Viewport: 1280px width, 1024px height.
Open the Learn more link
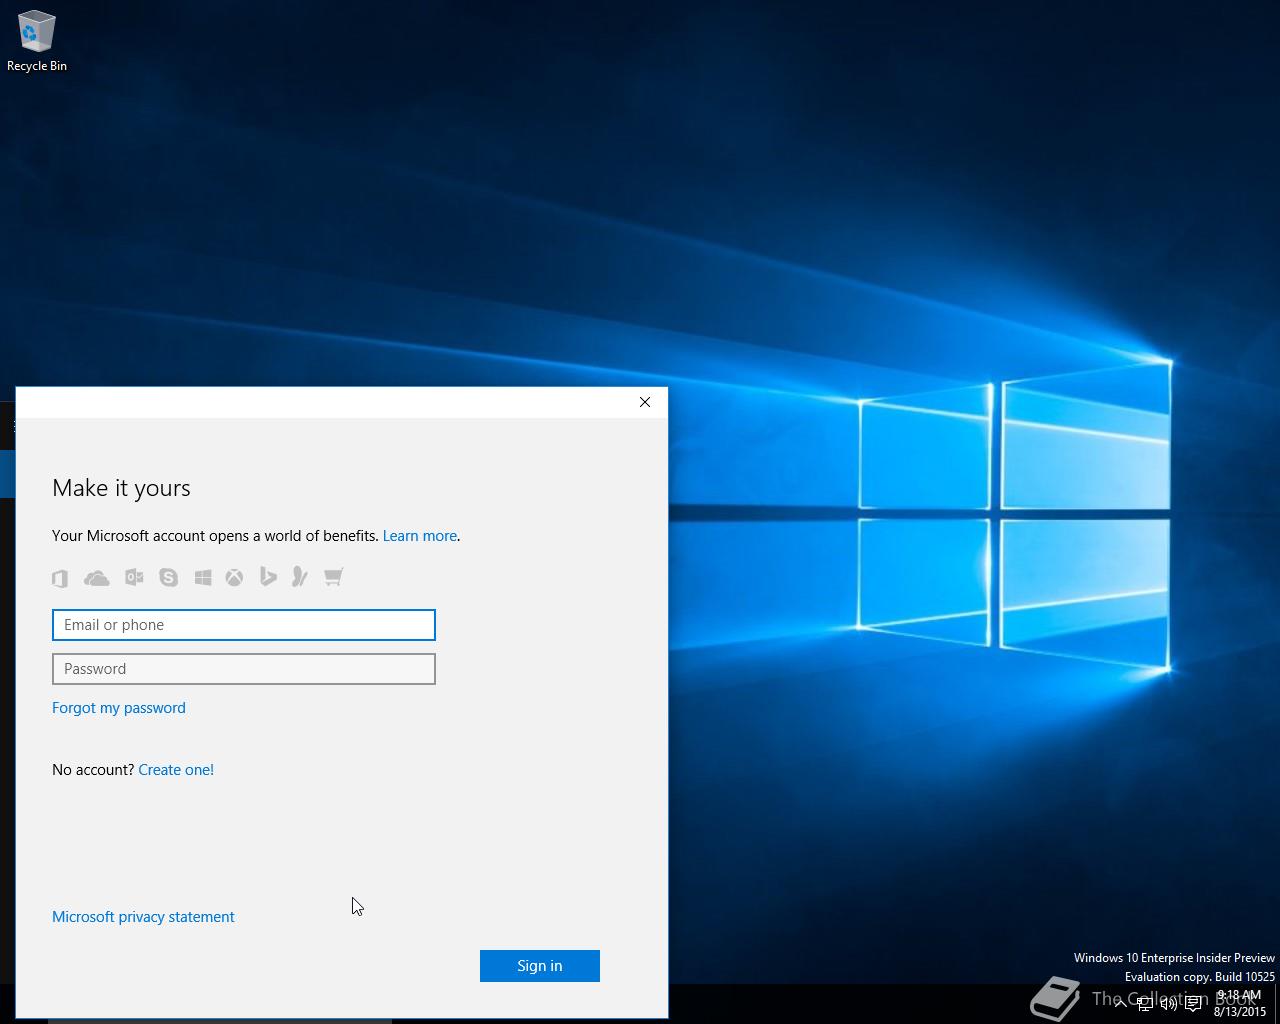tap(420, 536)
